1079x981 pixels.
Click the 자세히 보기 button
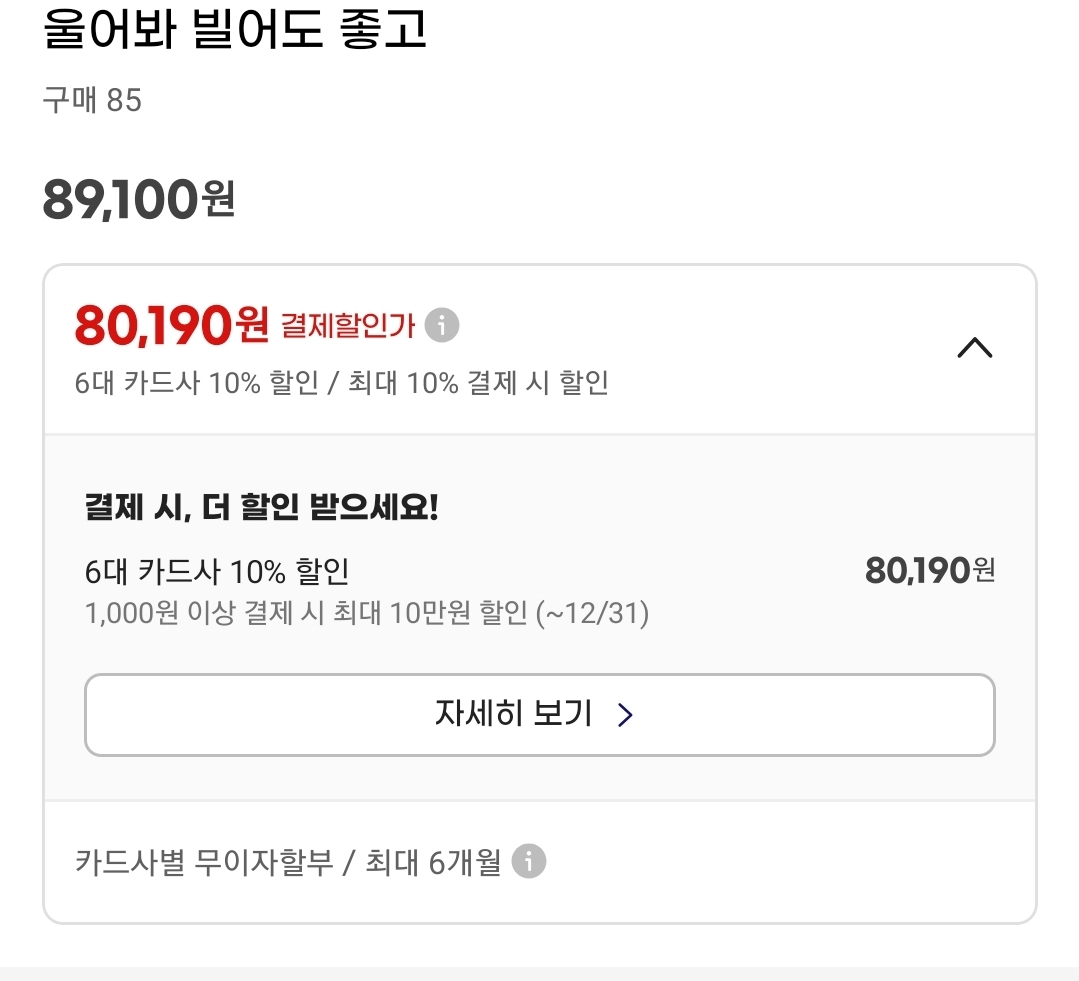539,715
